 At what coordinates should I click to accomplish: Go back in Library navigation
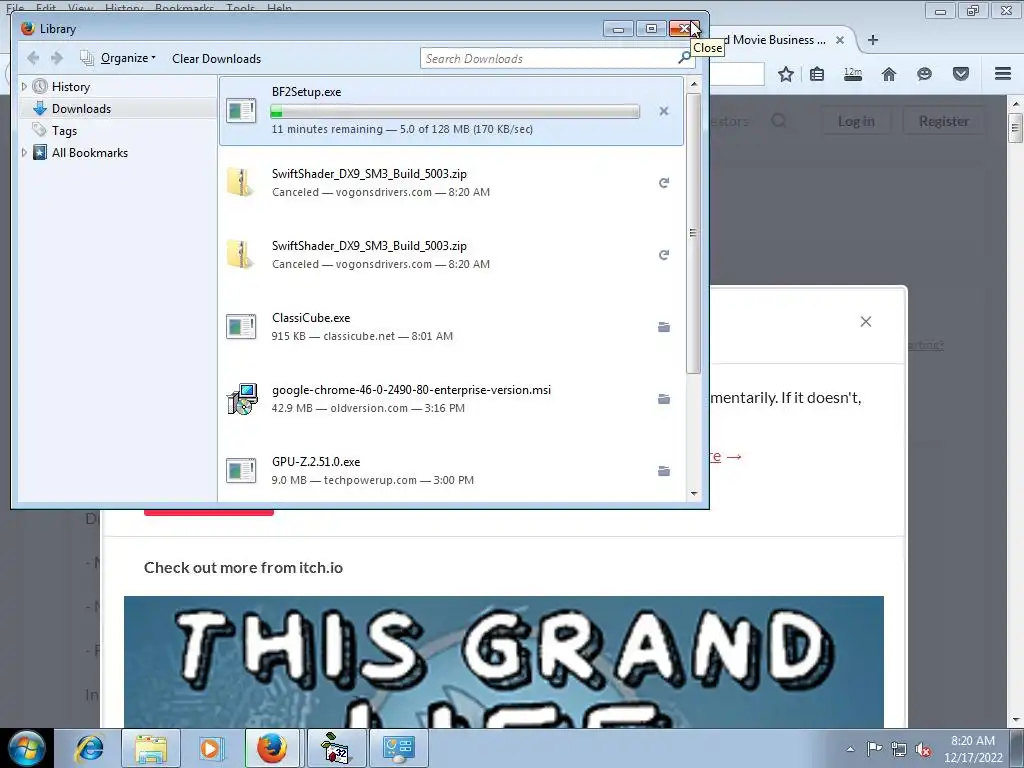pos(33,58)
